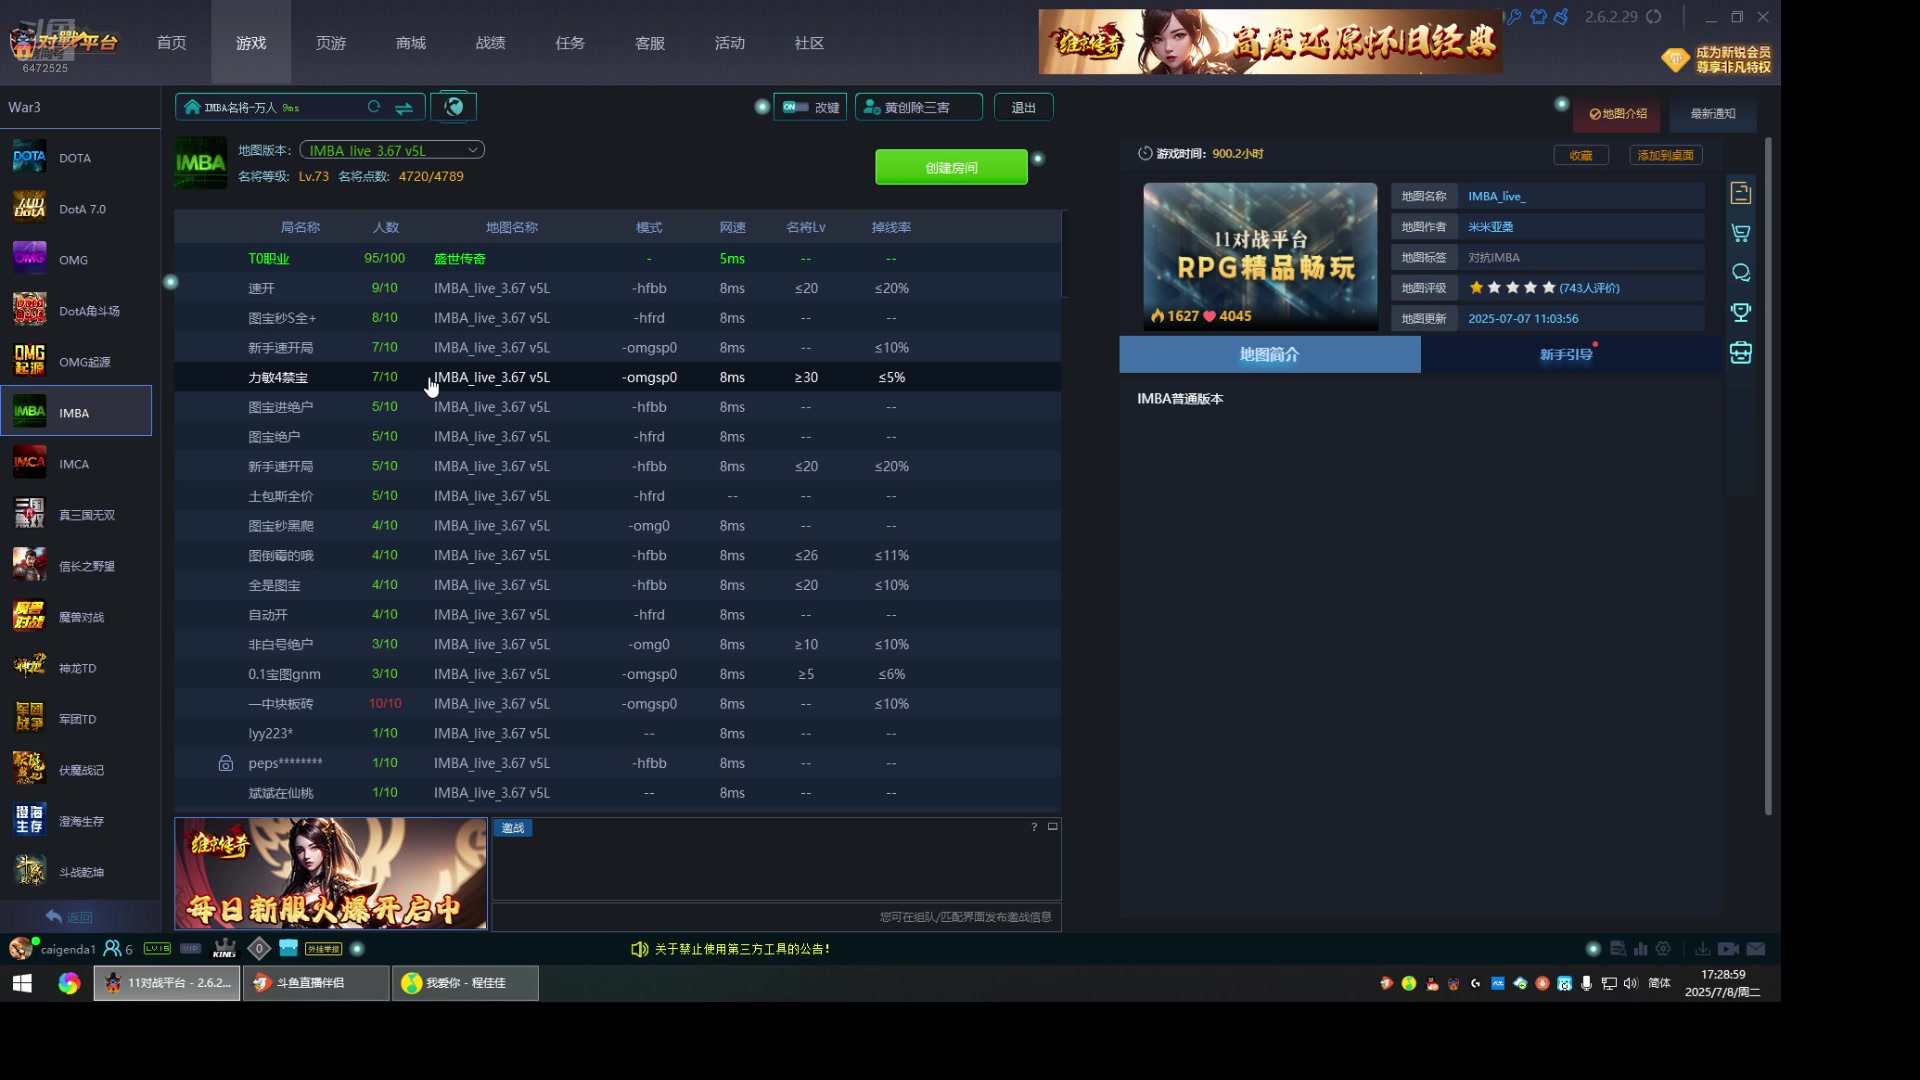1920x1080 pixels.
Task: Select the IMCA game in sidebar
Action: [76, 464]
